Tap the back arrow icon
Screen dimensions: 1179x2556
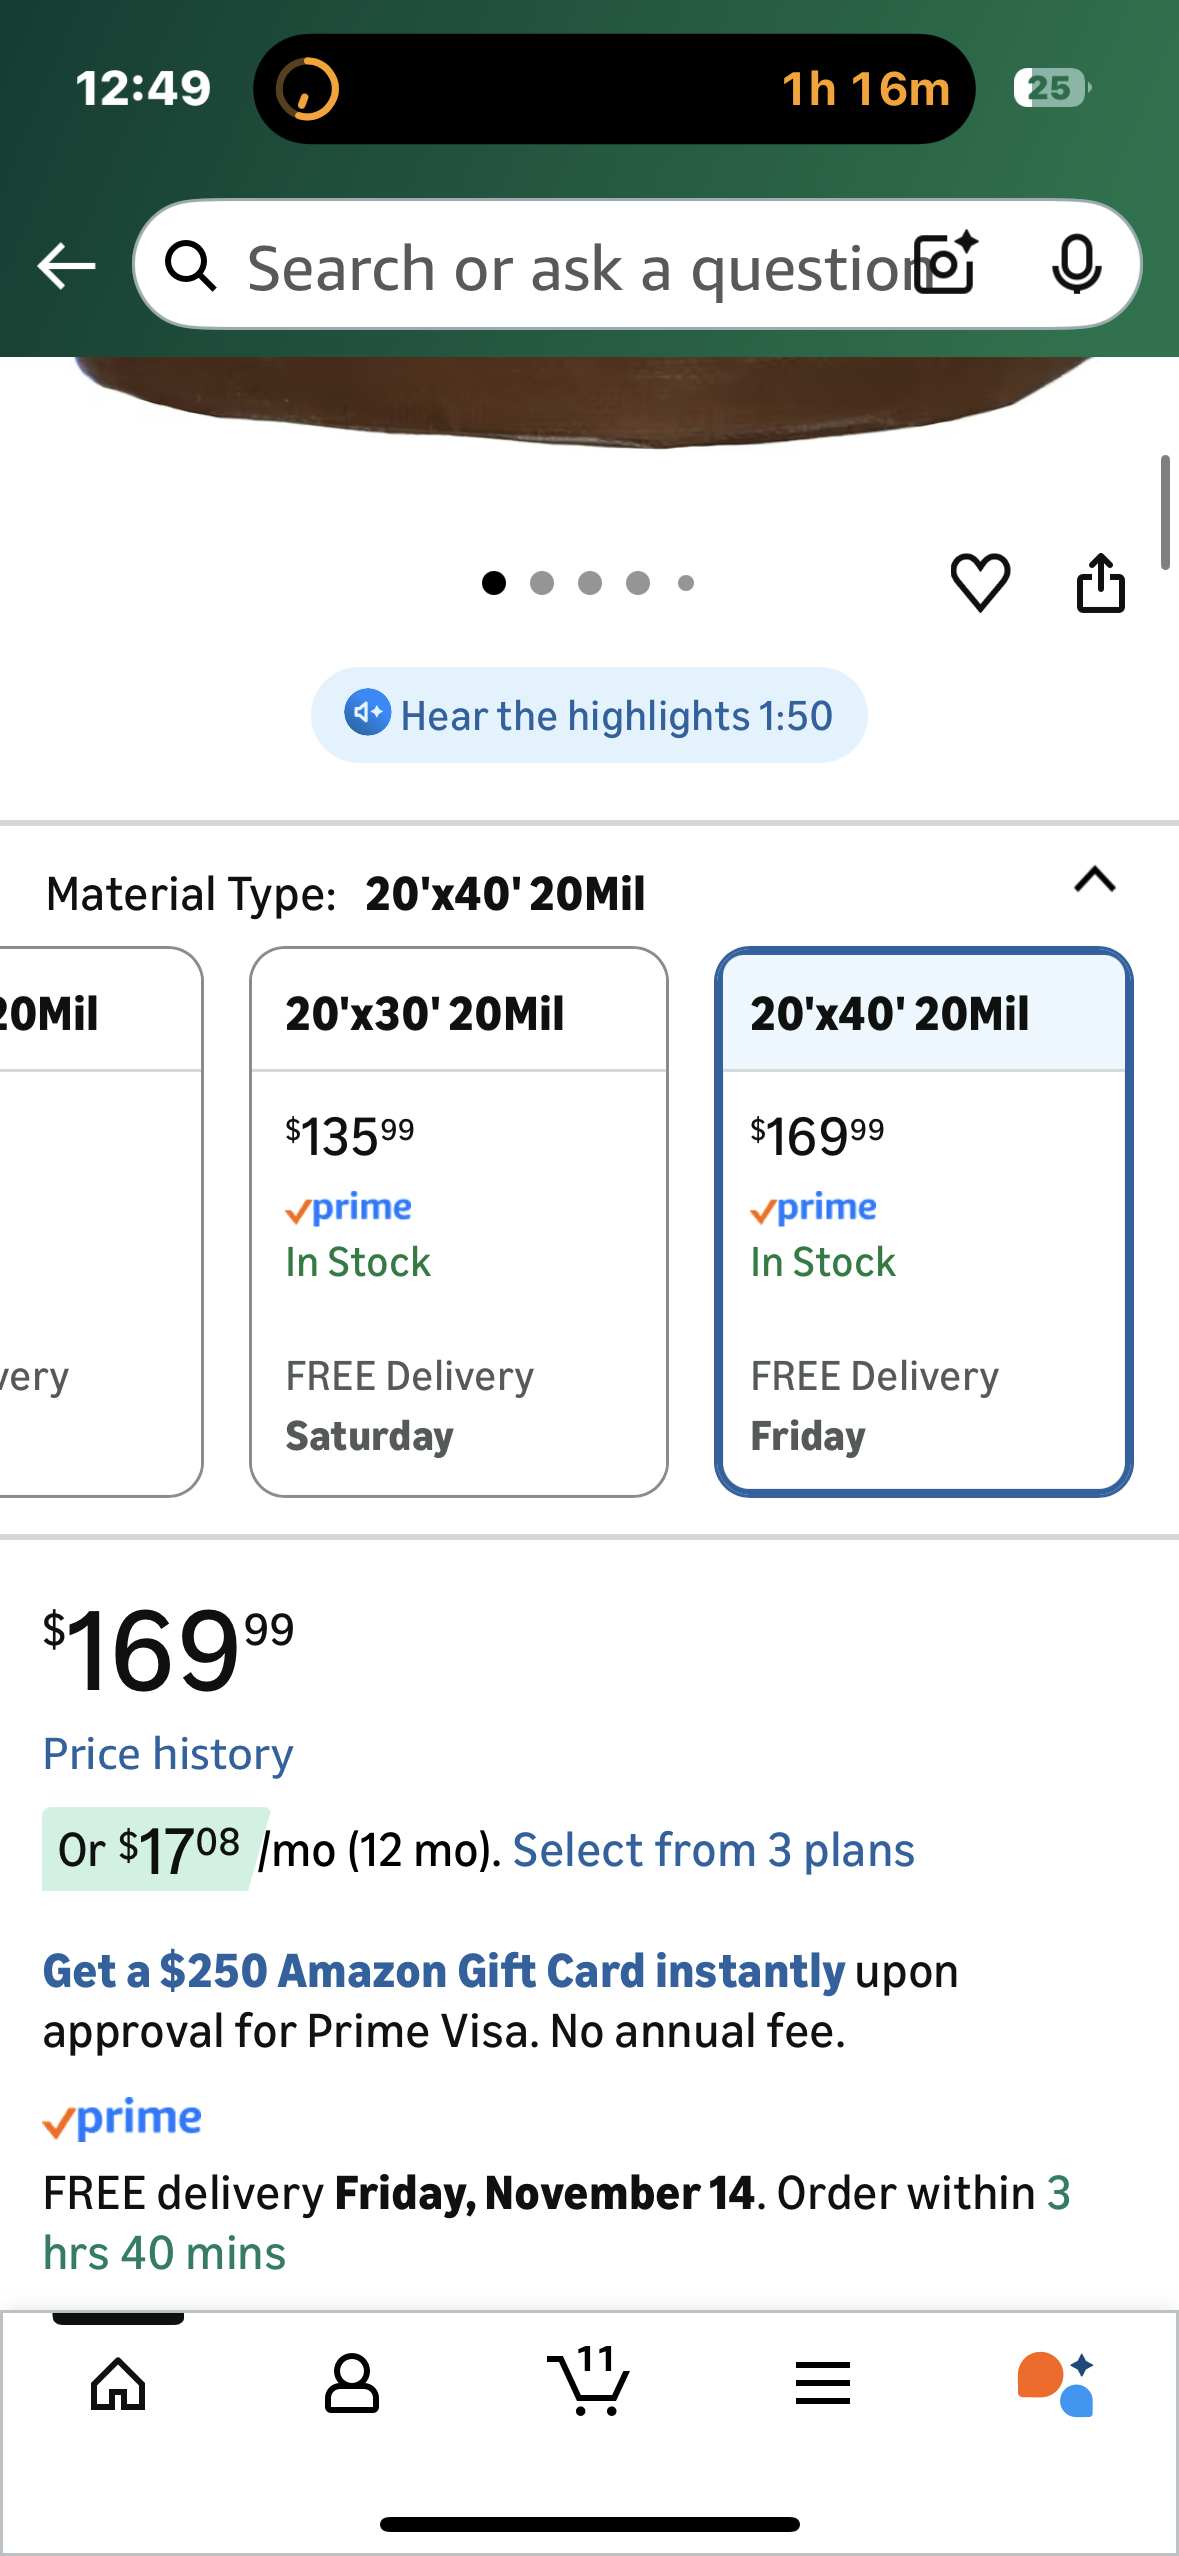pyautogui.click(x=66, y=266)
